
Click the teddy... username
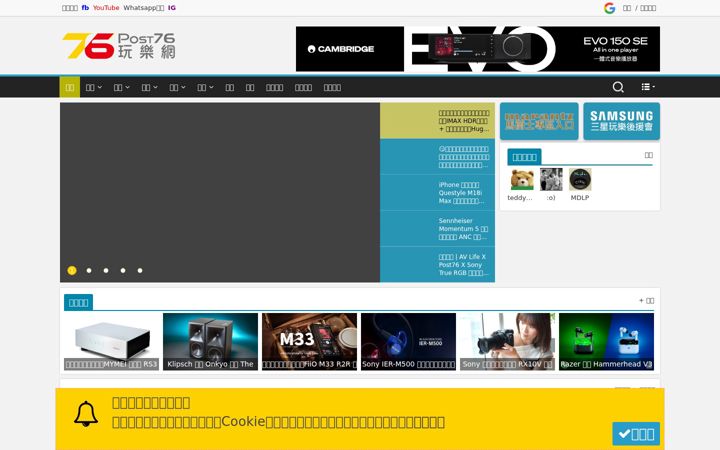(520, 198)
